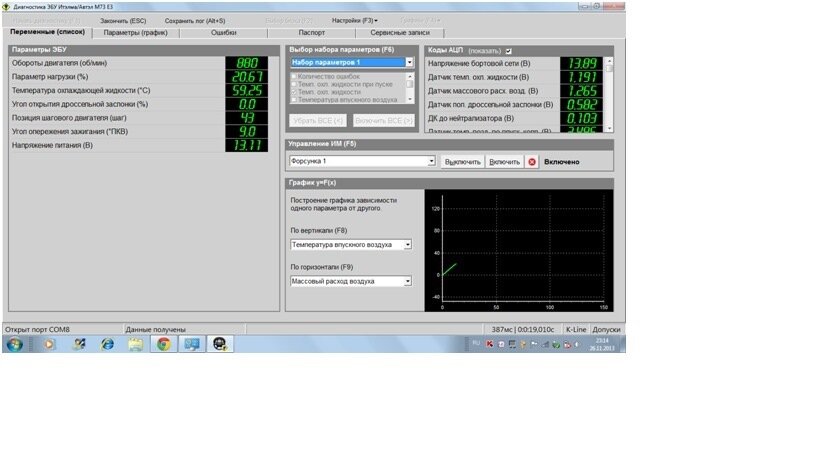
Task: Click the Включить button
Action: click(x=504, y=162)
